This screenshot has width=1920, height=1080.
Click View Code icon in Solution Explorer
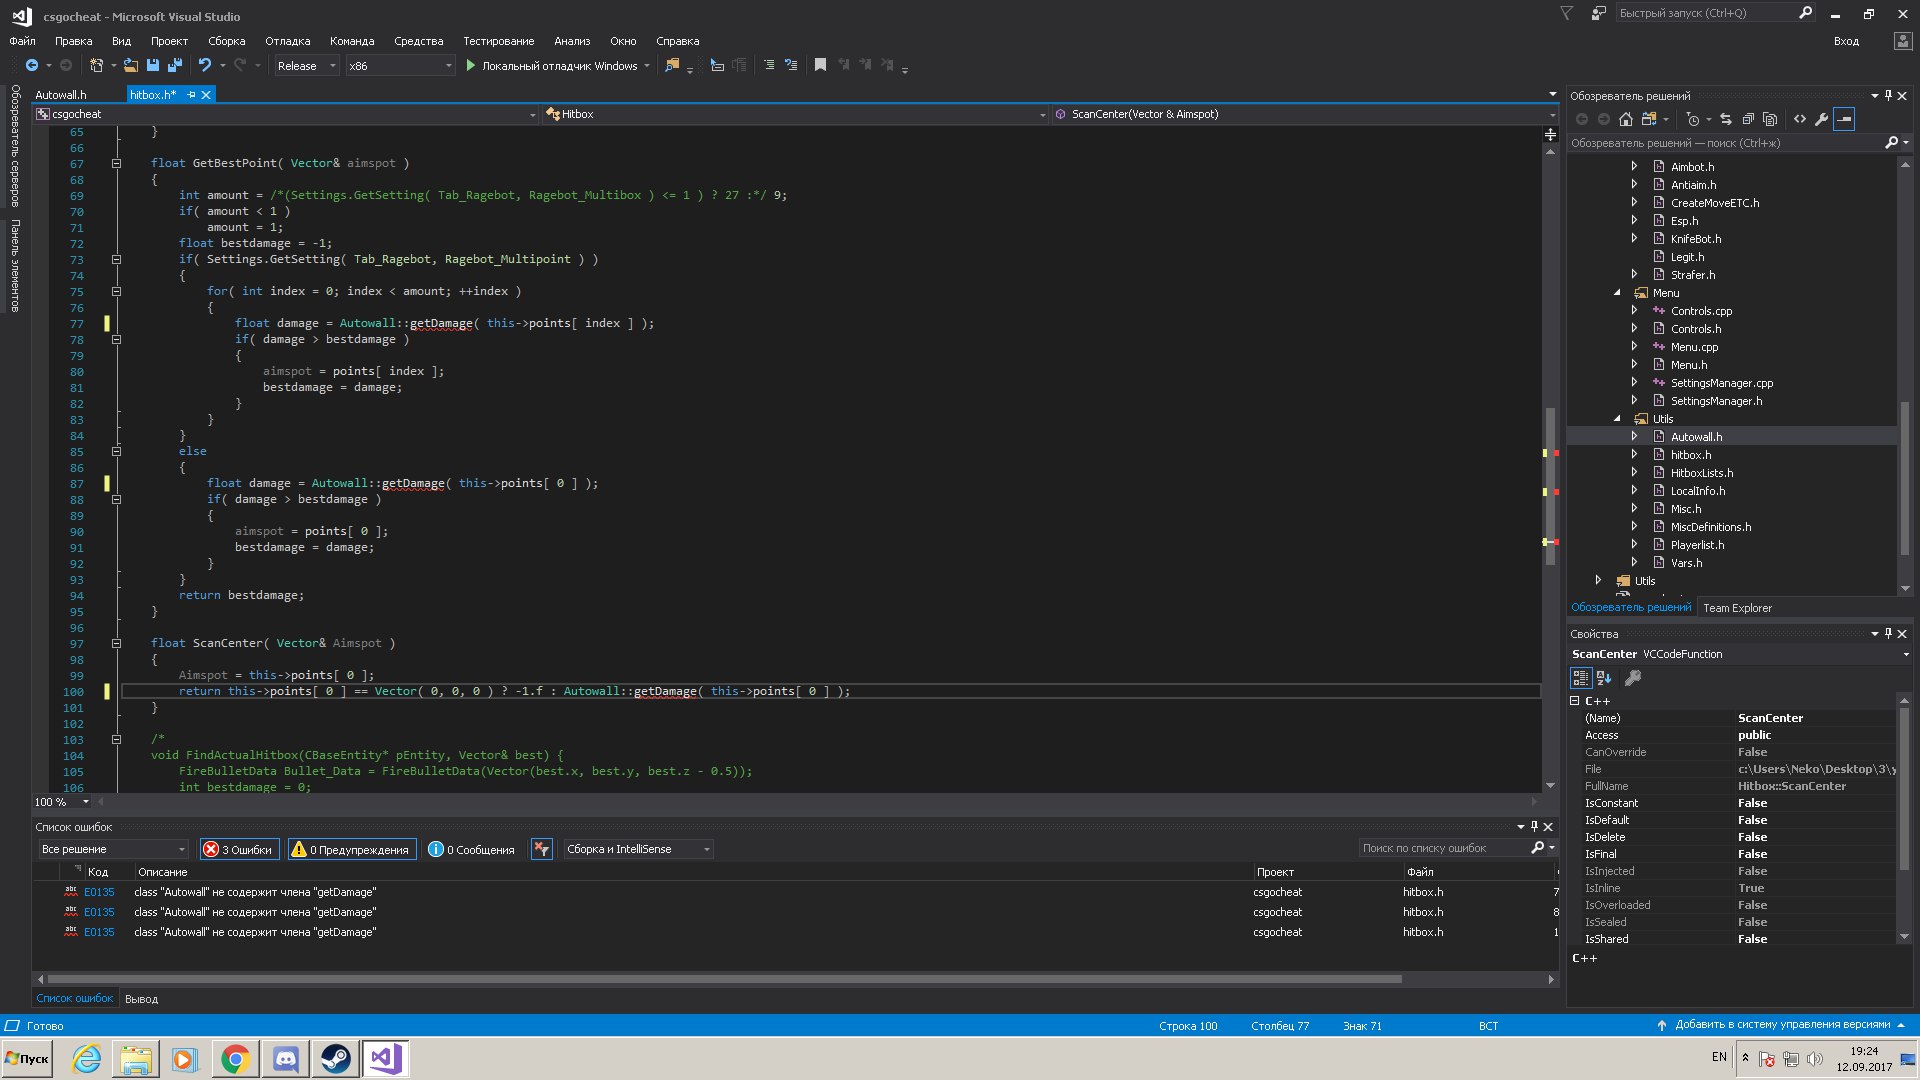tap(1800, 119)
